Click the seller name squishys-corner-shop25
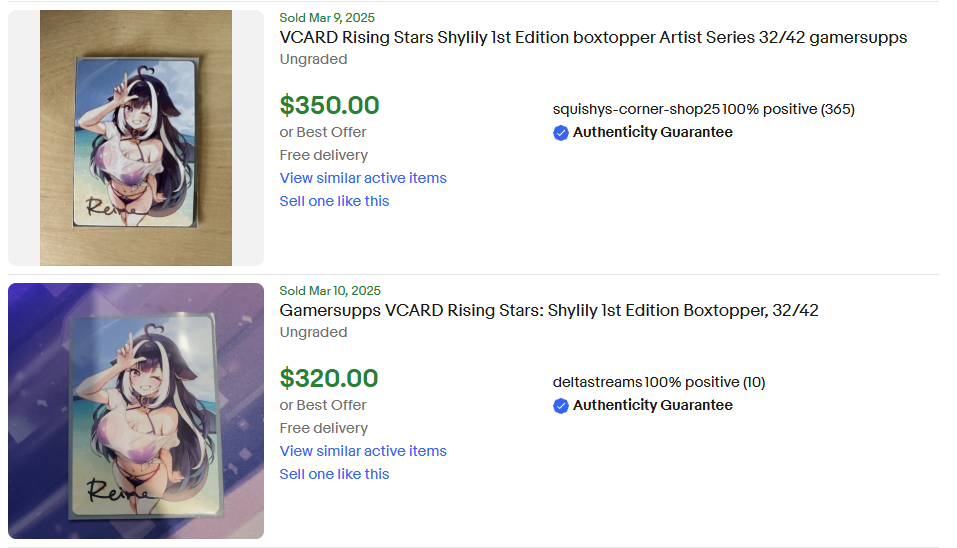Image resolution: width=957 pixels, height=548 pixels. 636,110
